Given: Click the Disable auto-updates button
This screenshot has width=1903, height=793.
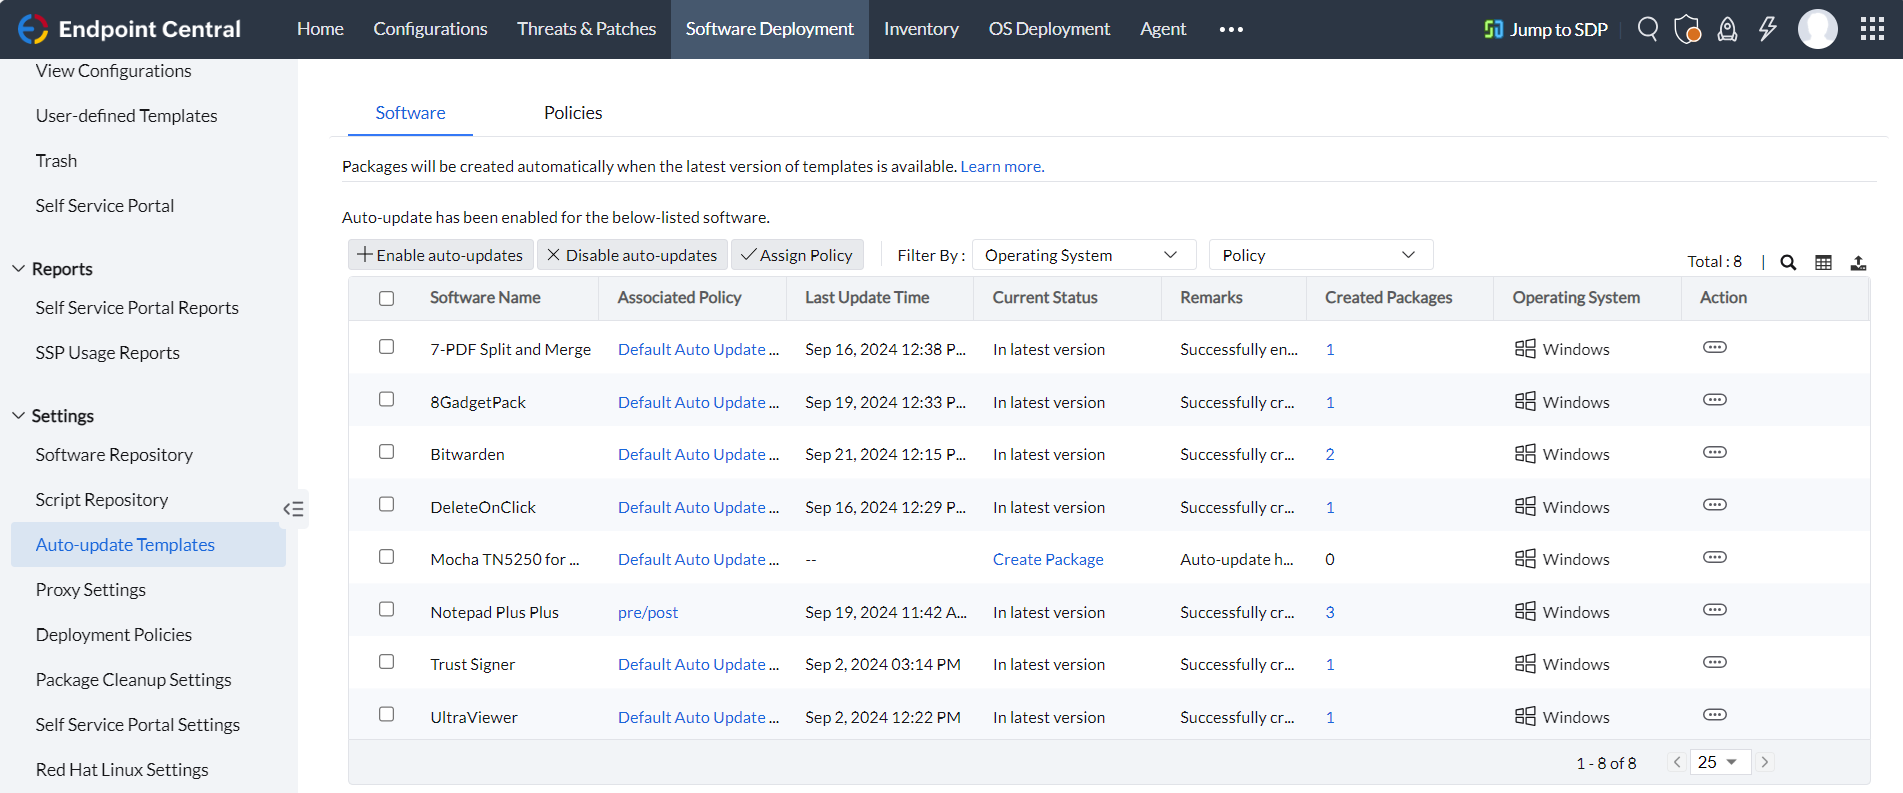Looking at the screenshot, I should tap(632, 255).
